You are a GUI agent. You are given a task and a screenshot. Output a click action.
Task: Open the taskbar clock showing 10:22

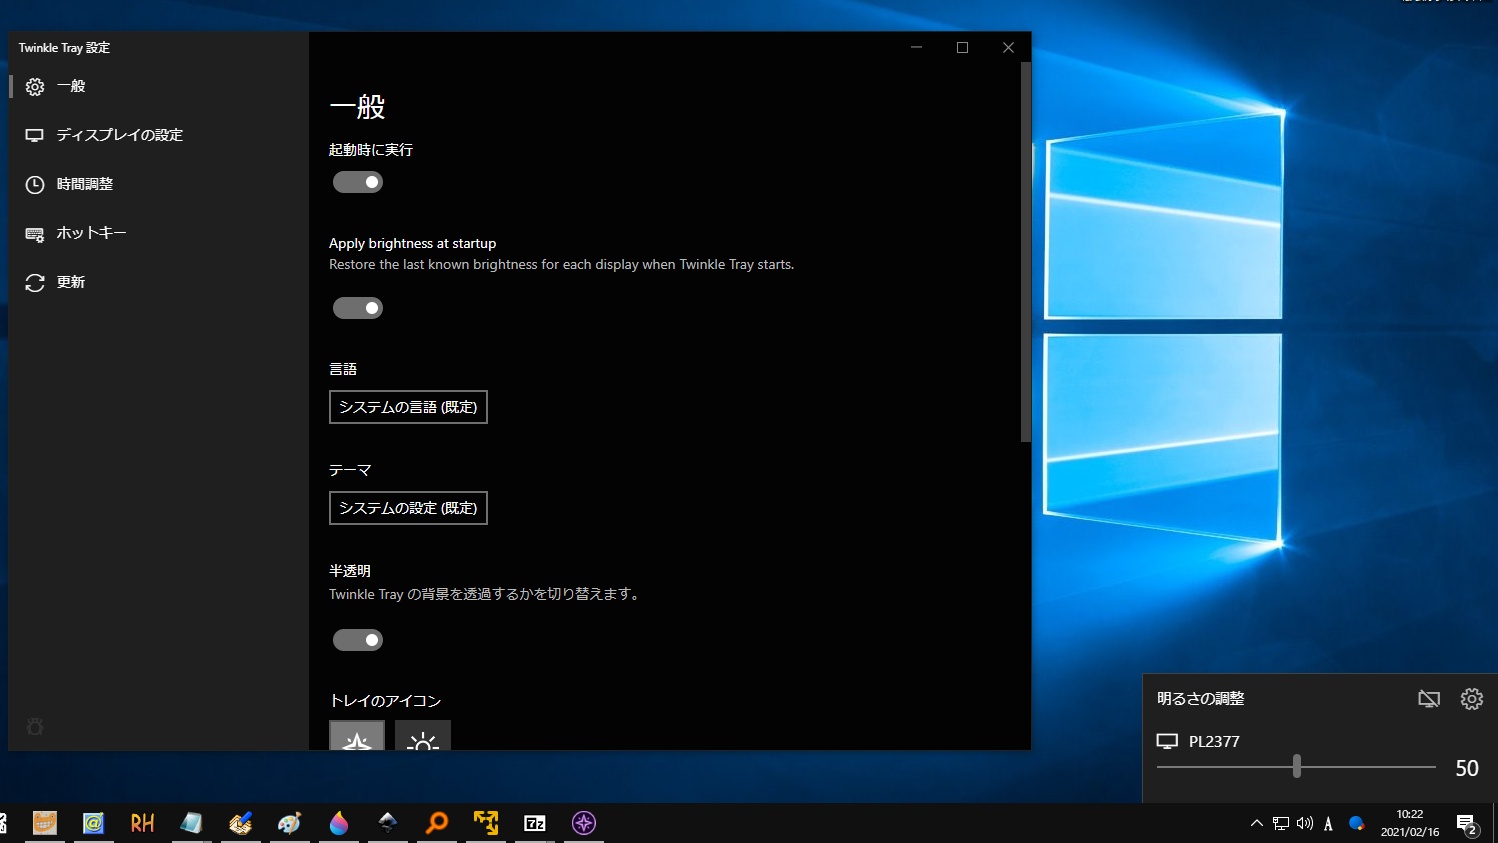1410,823
